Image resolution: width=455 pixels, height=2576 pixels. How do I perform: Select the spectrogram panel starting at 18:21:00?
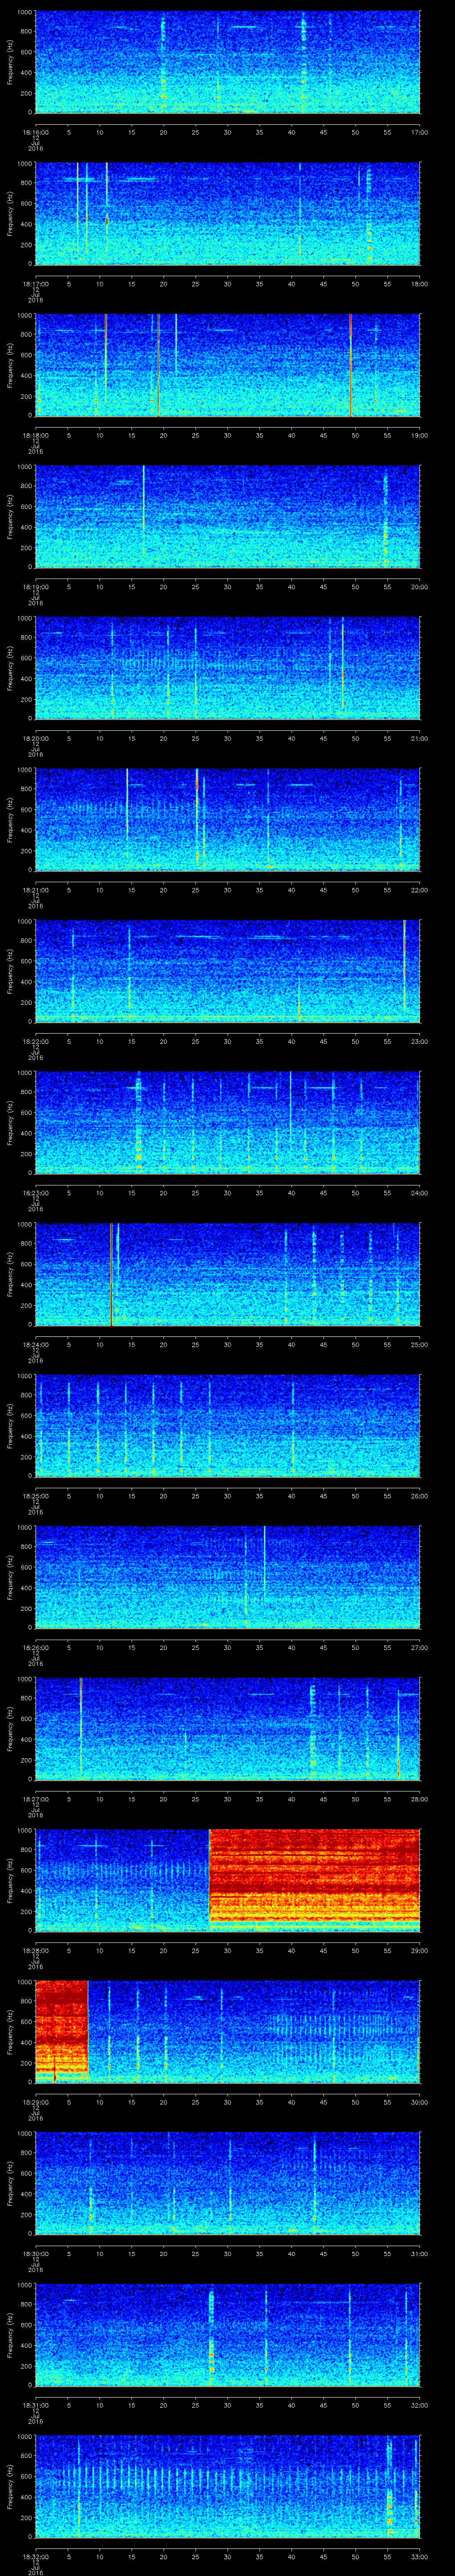[x=227, y=820]
